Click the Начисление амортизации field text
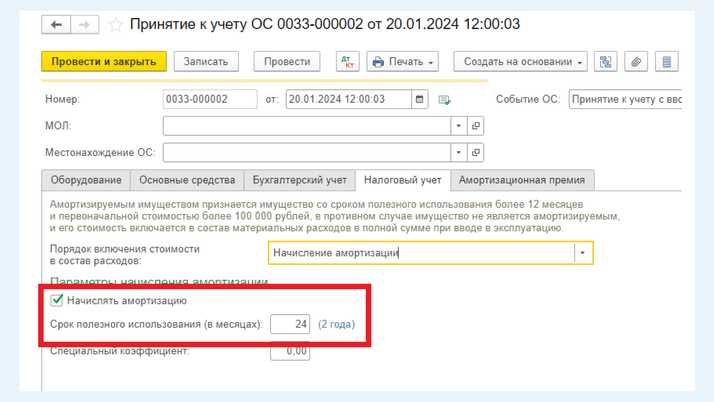Image resolution: width=714 pixels, height=402 pixels. [336, 253]
